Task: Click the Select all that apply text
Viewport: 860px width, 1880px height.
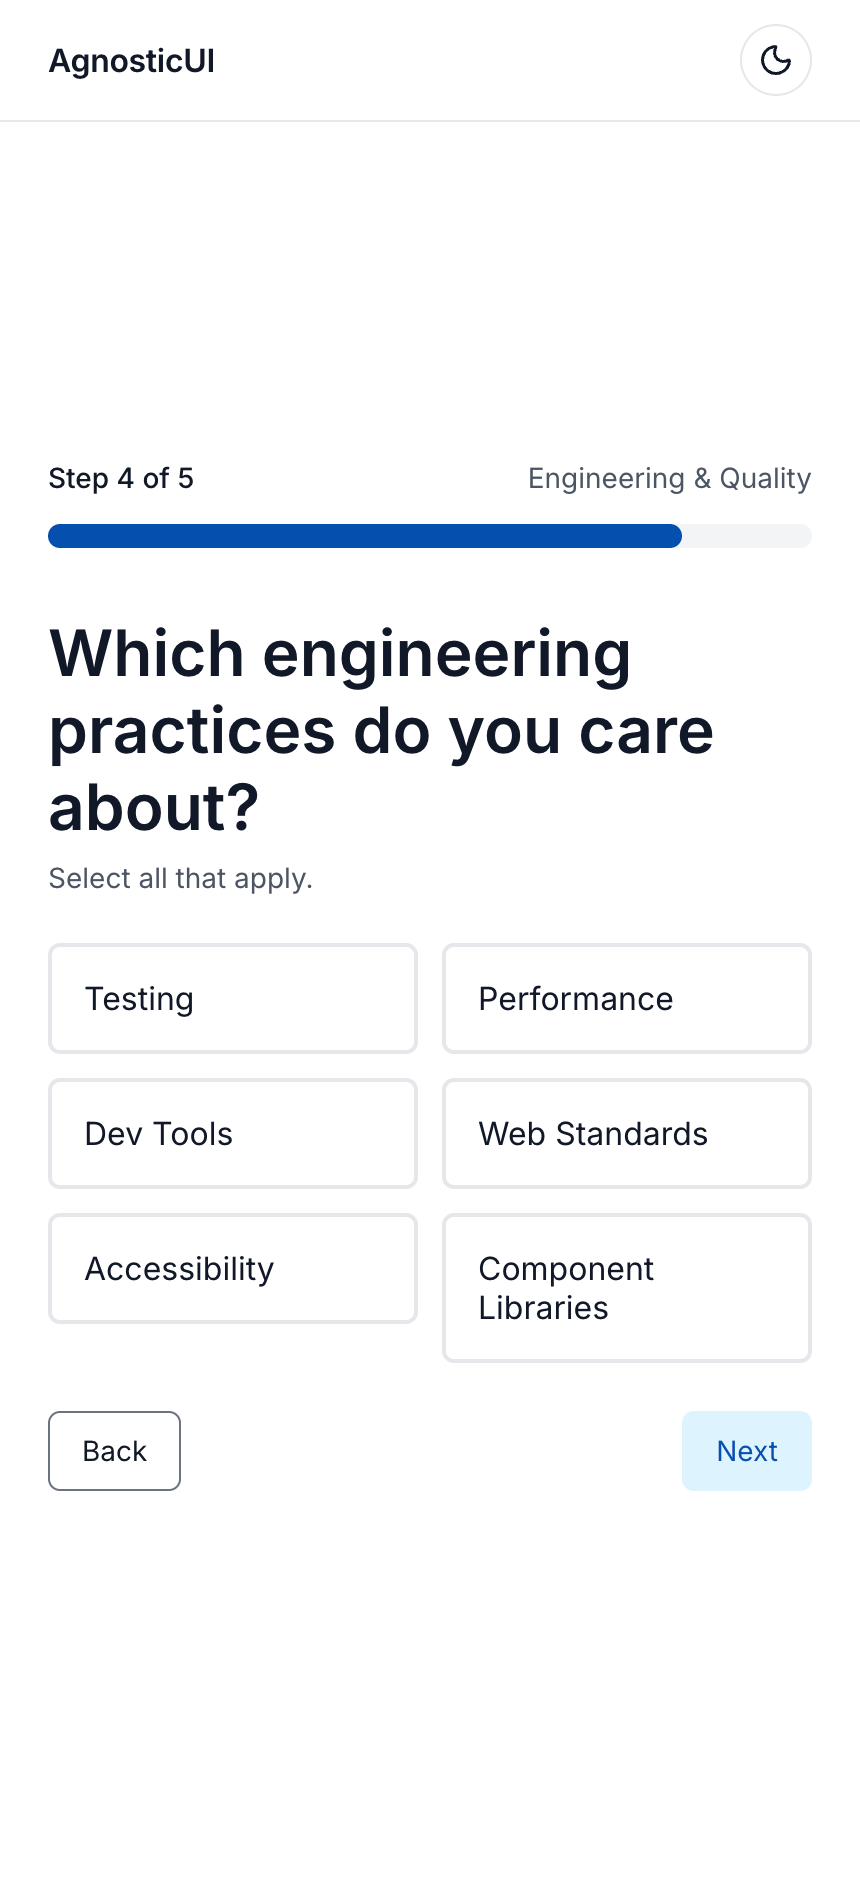Action: coord(180,878)
